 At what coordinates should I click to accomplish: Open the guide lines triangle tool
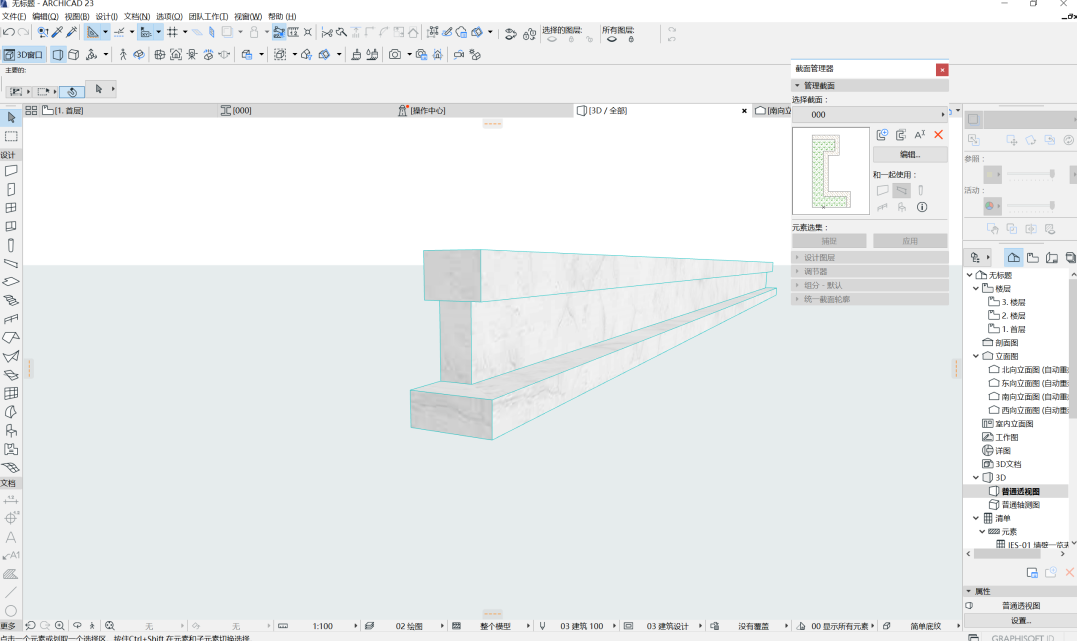[93, 32]
